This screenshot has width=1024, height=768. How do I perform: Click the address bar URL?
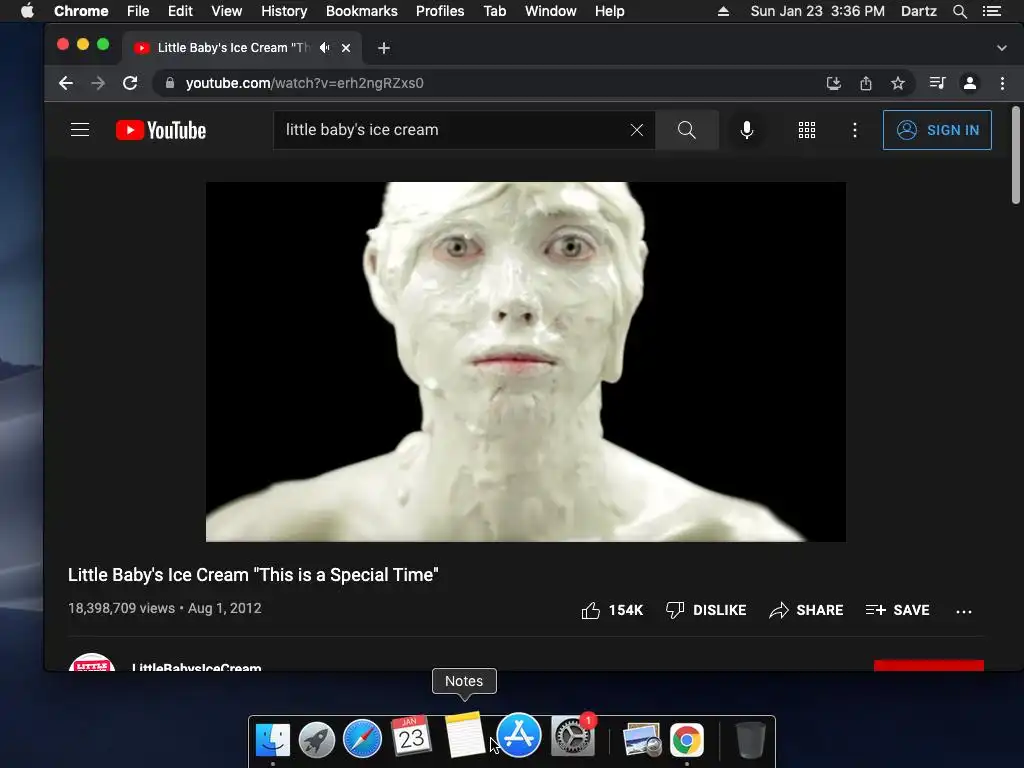pyautogui.click(x=304, y=83)
